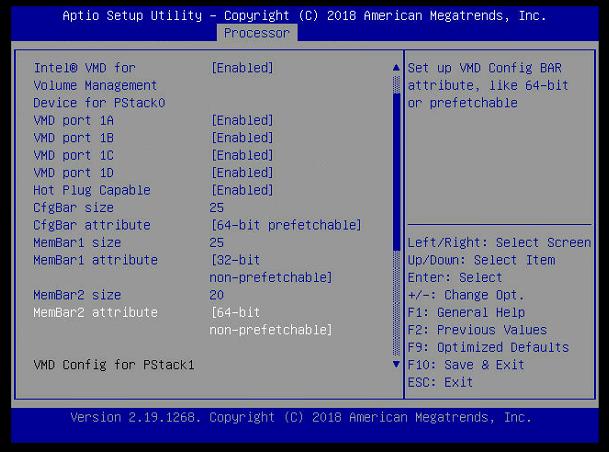Click the Left/Right: Select Screen hint
Screen dimensions: 609x452
pyautogui.click(x=499, y=243)
